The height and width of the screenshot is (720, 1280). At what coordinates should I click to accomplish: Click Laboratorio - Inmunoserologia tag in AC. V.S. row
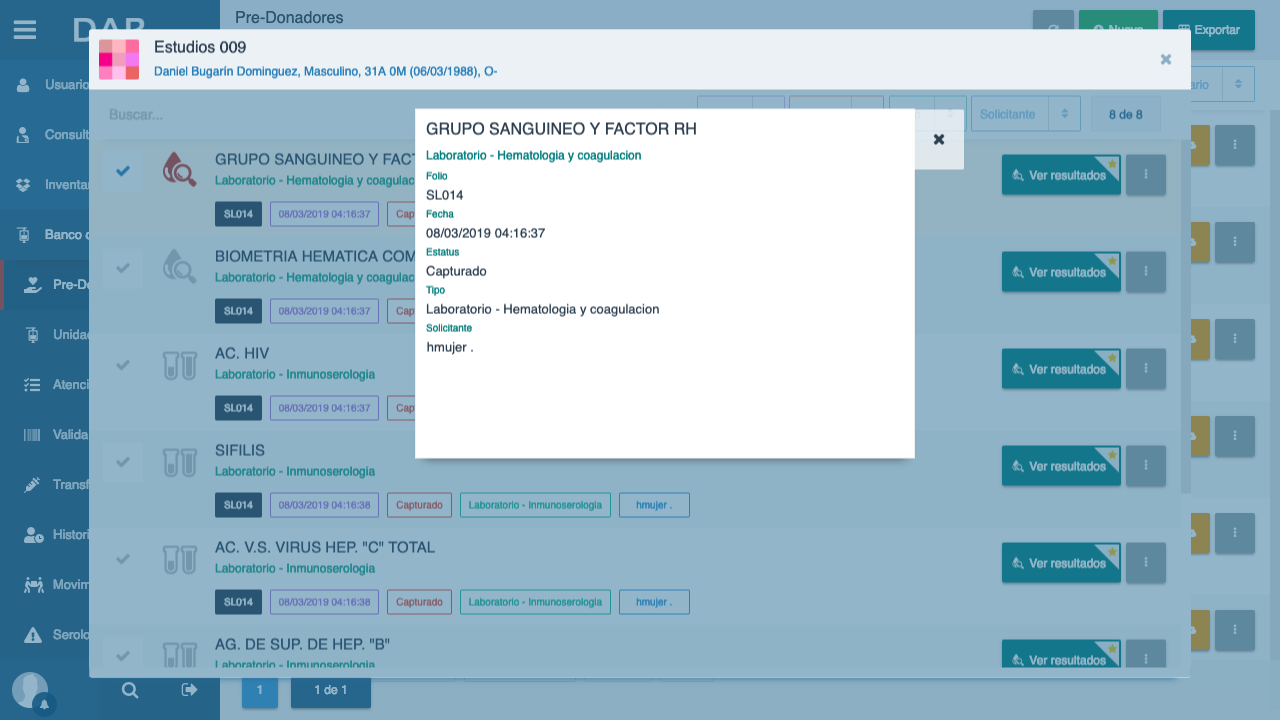[x=535, y=602]
